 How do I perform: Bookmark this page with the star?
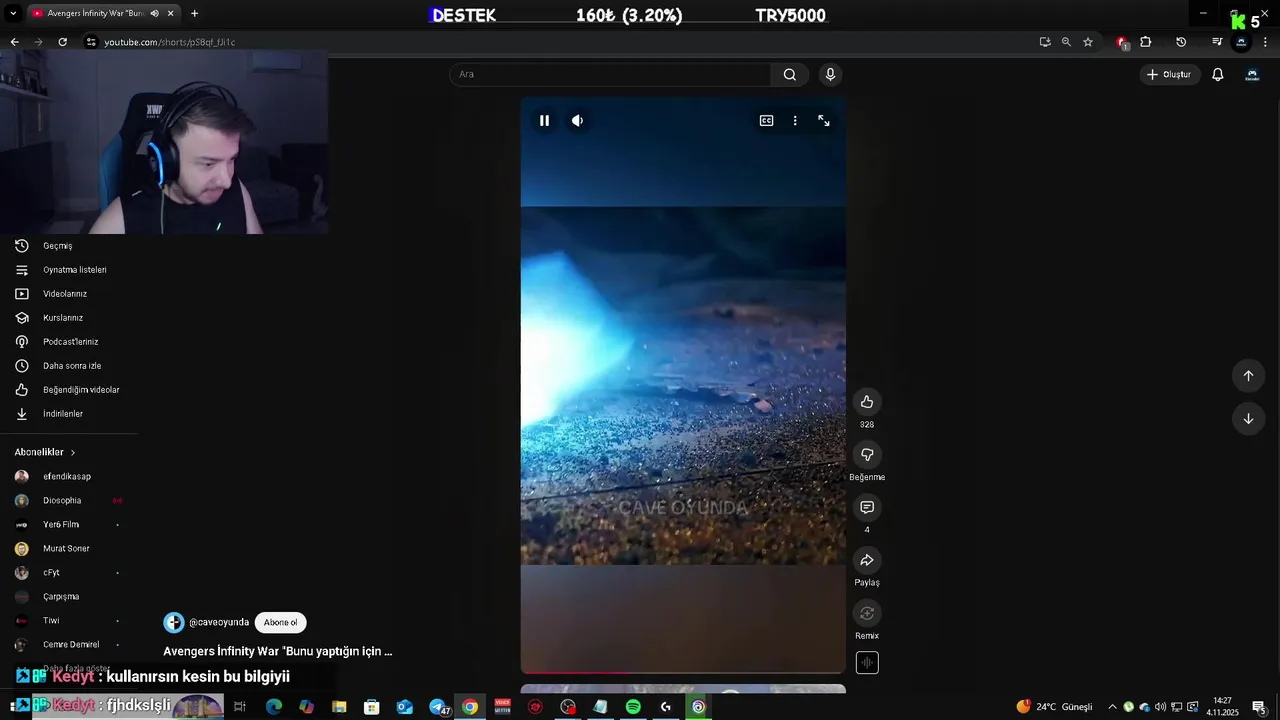tap(1088, 42)
